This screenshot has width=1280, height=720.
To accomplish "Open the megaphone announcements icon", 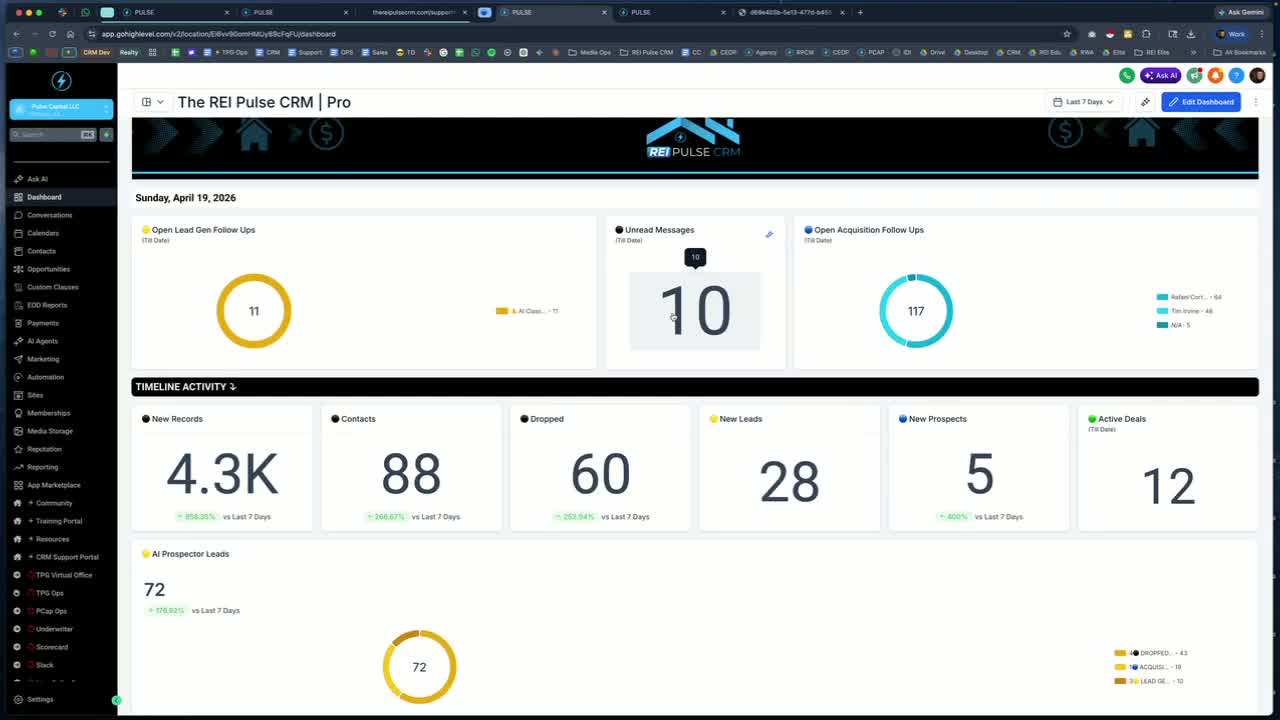I will pos(1195,75).
